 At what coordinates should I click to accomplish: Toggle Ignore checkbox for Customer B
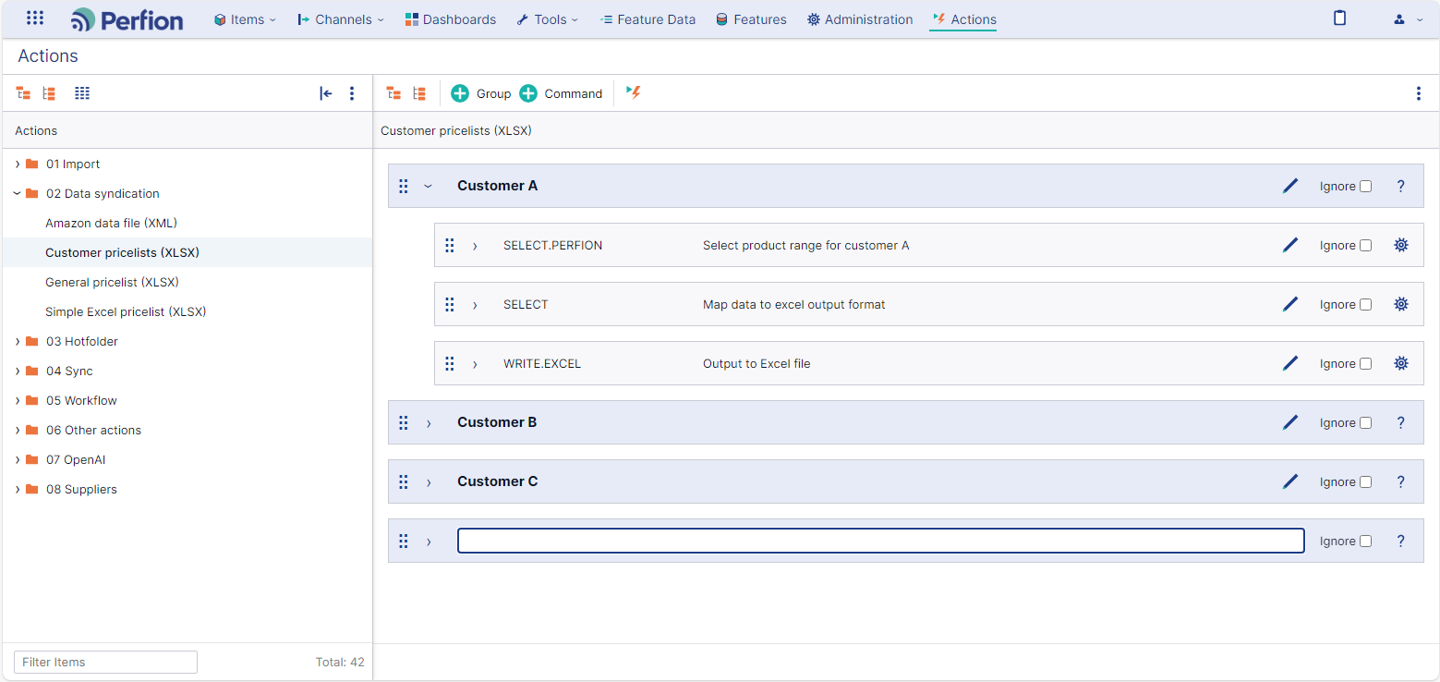(1366, 423)
